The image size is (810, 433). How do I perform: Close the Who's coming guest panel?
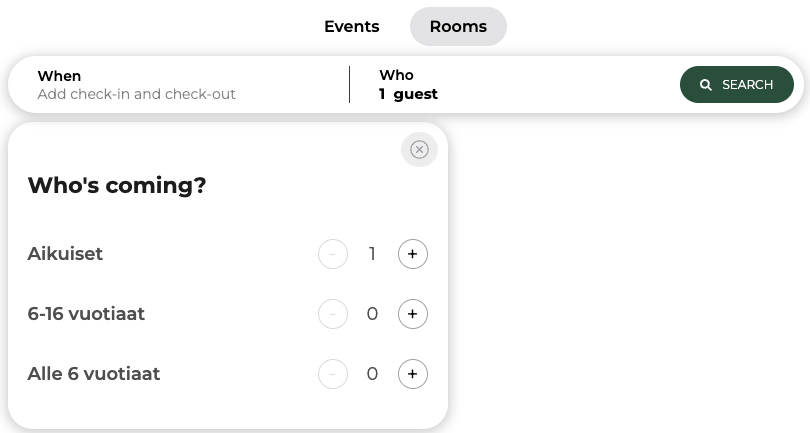pos(419,149)
